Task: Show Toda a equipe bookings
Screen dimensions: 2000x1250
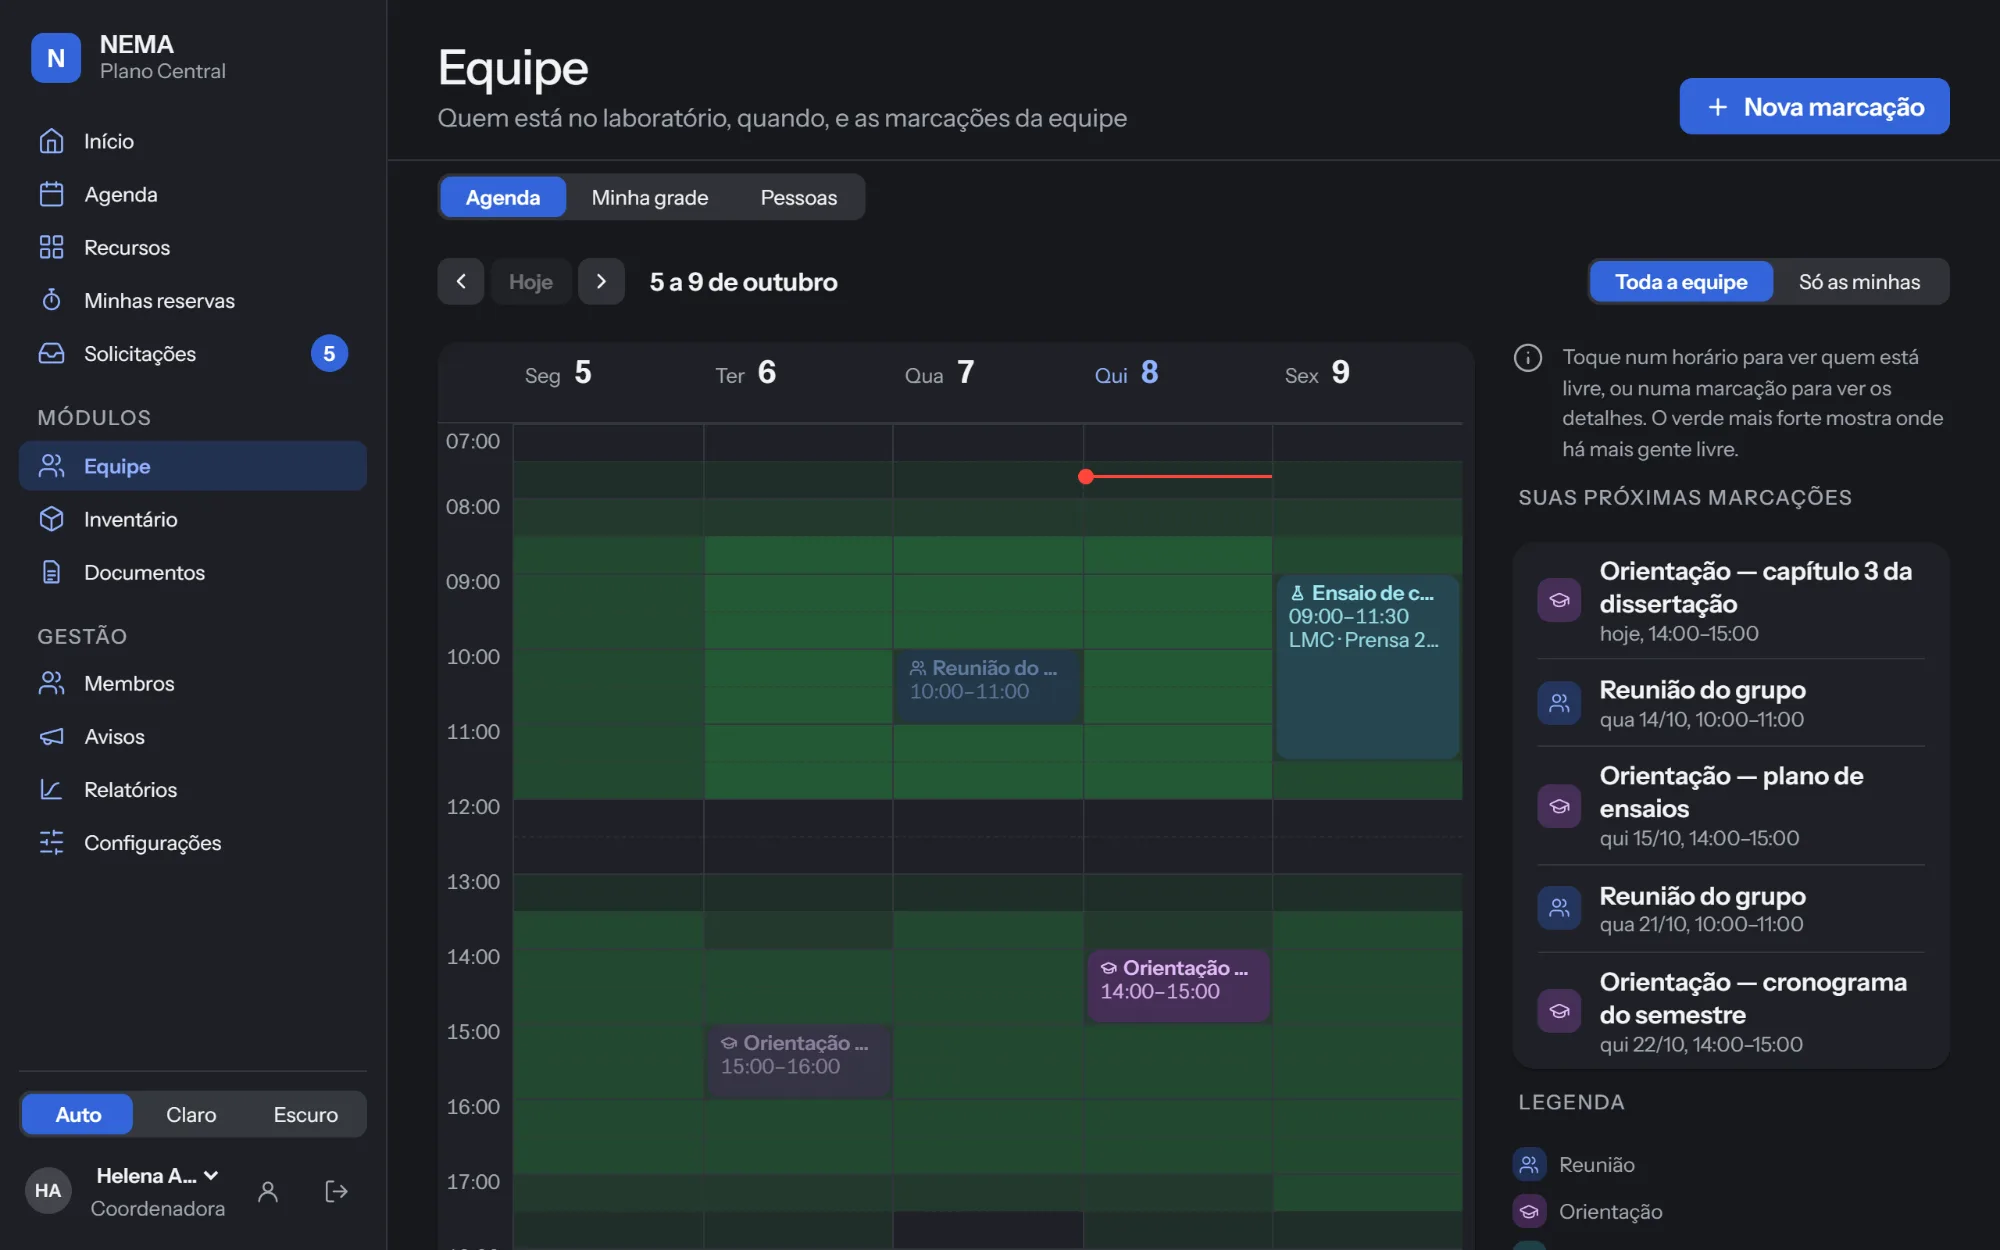Action: (1681, 282)
